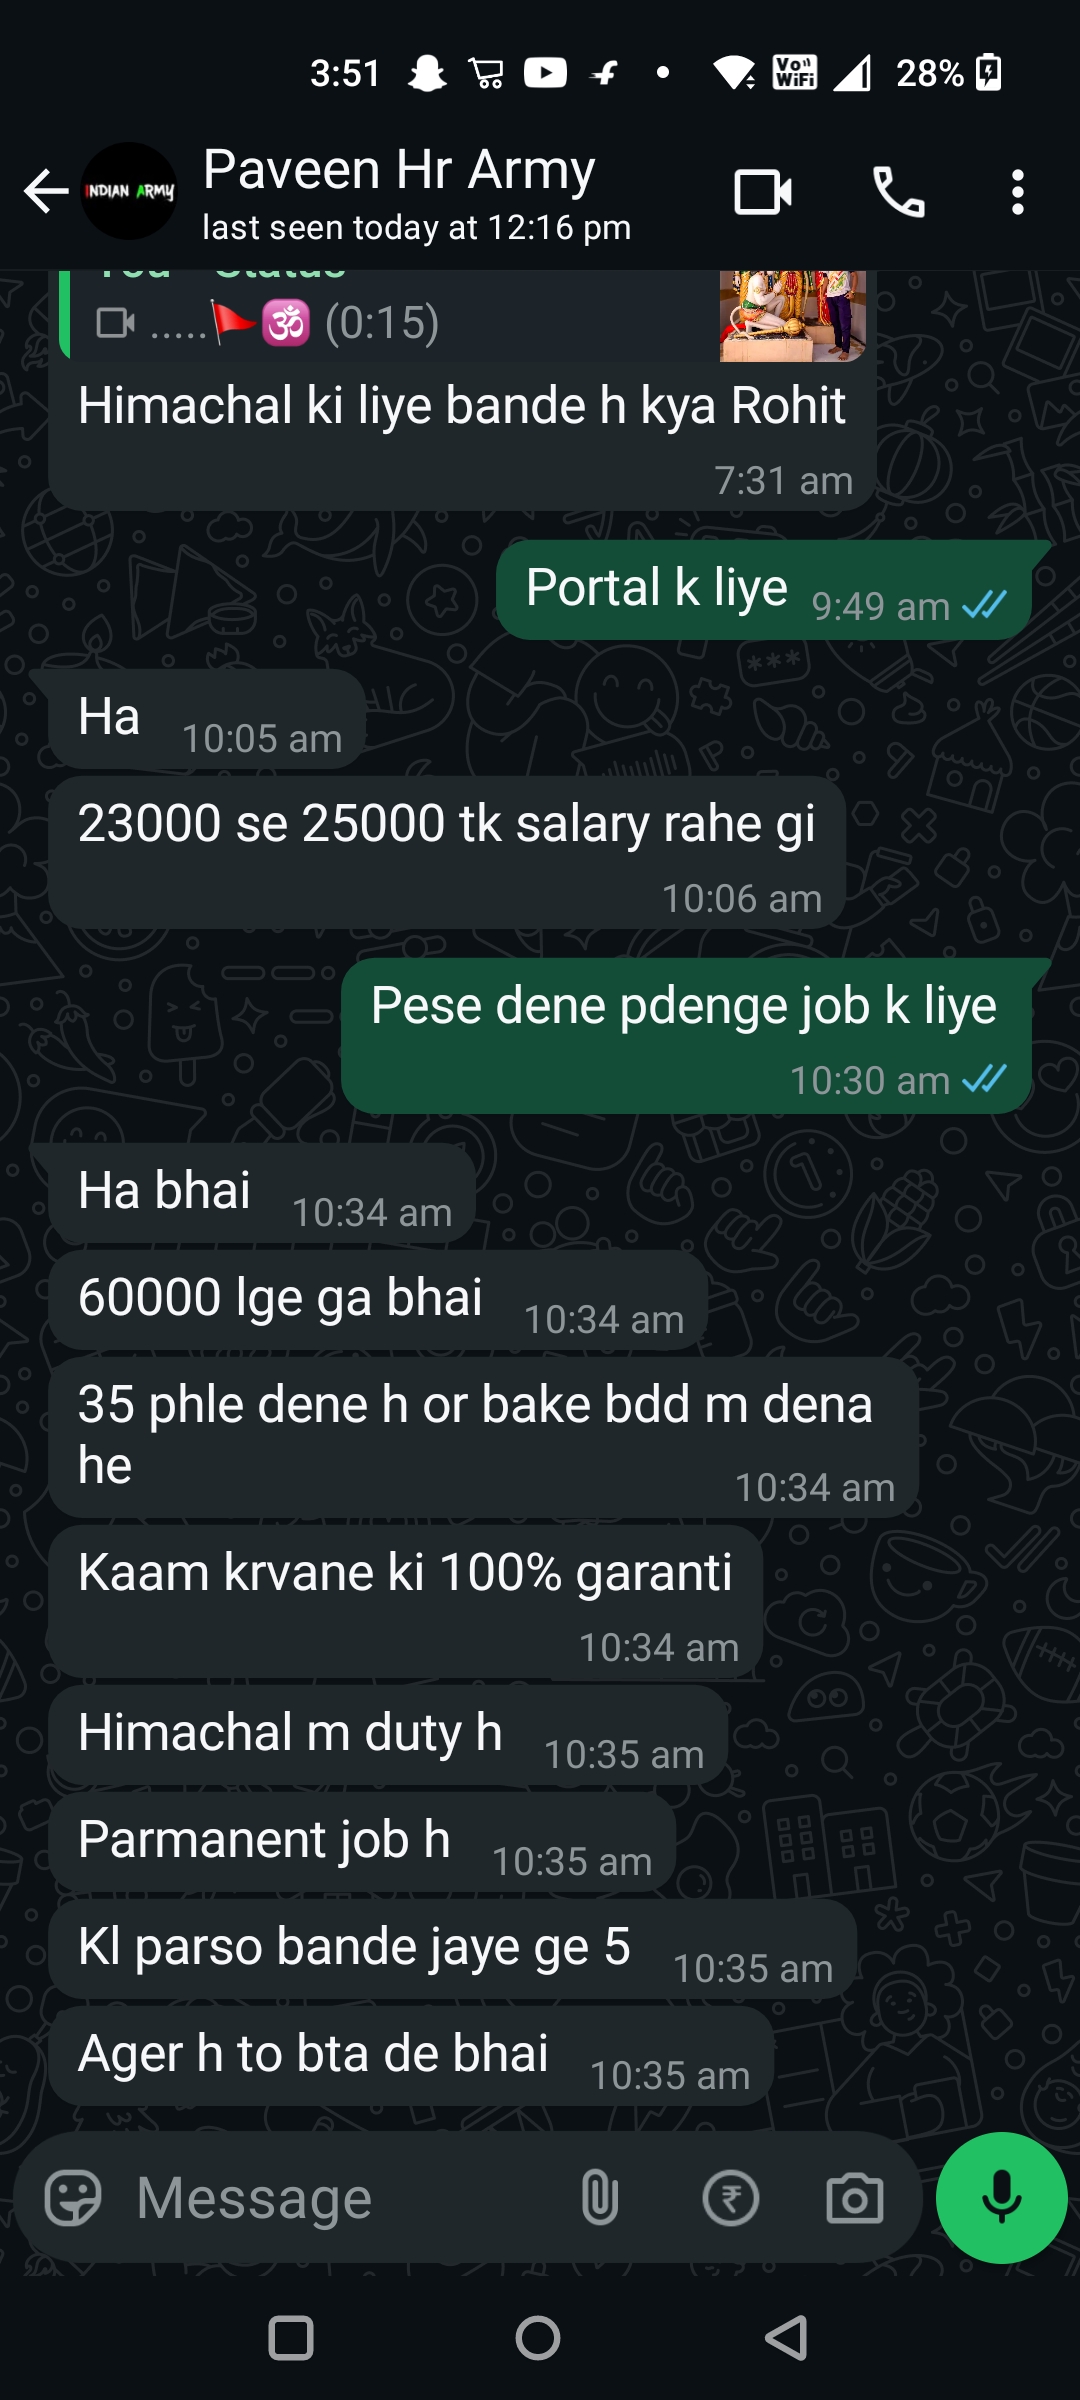Open the attachment paperclip menu
The width and height of the screenshot is (1080, 2400).
pos(600,2198)
